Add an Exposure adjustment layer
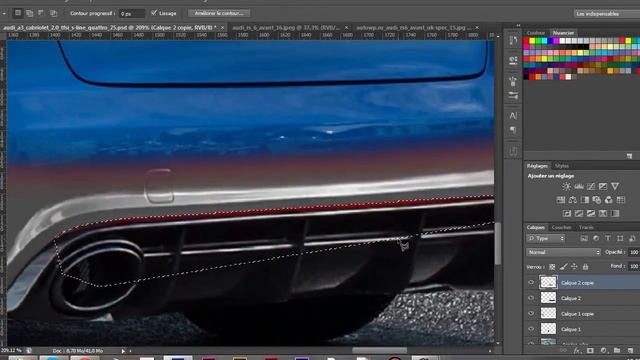The height and width of the screenshot is (360, 640). pyautogui.click(x=603, y=187)
